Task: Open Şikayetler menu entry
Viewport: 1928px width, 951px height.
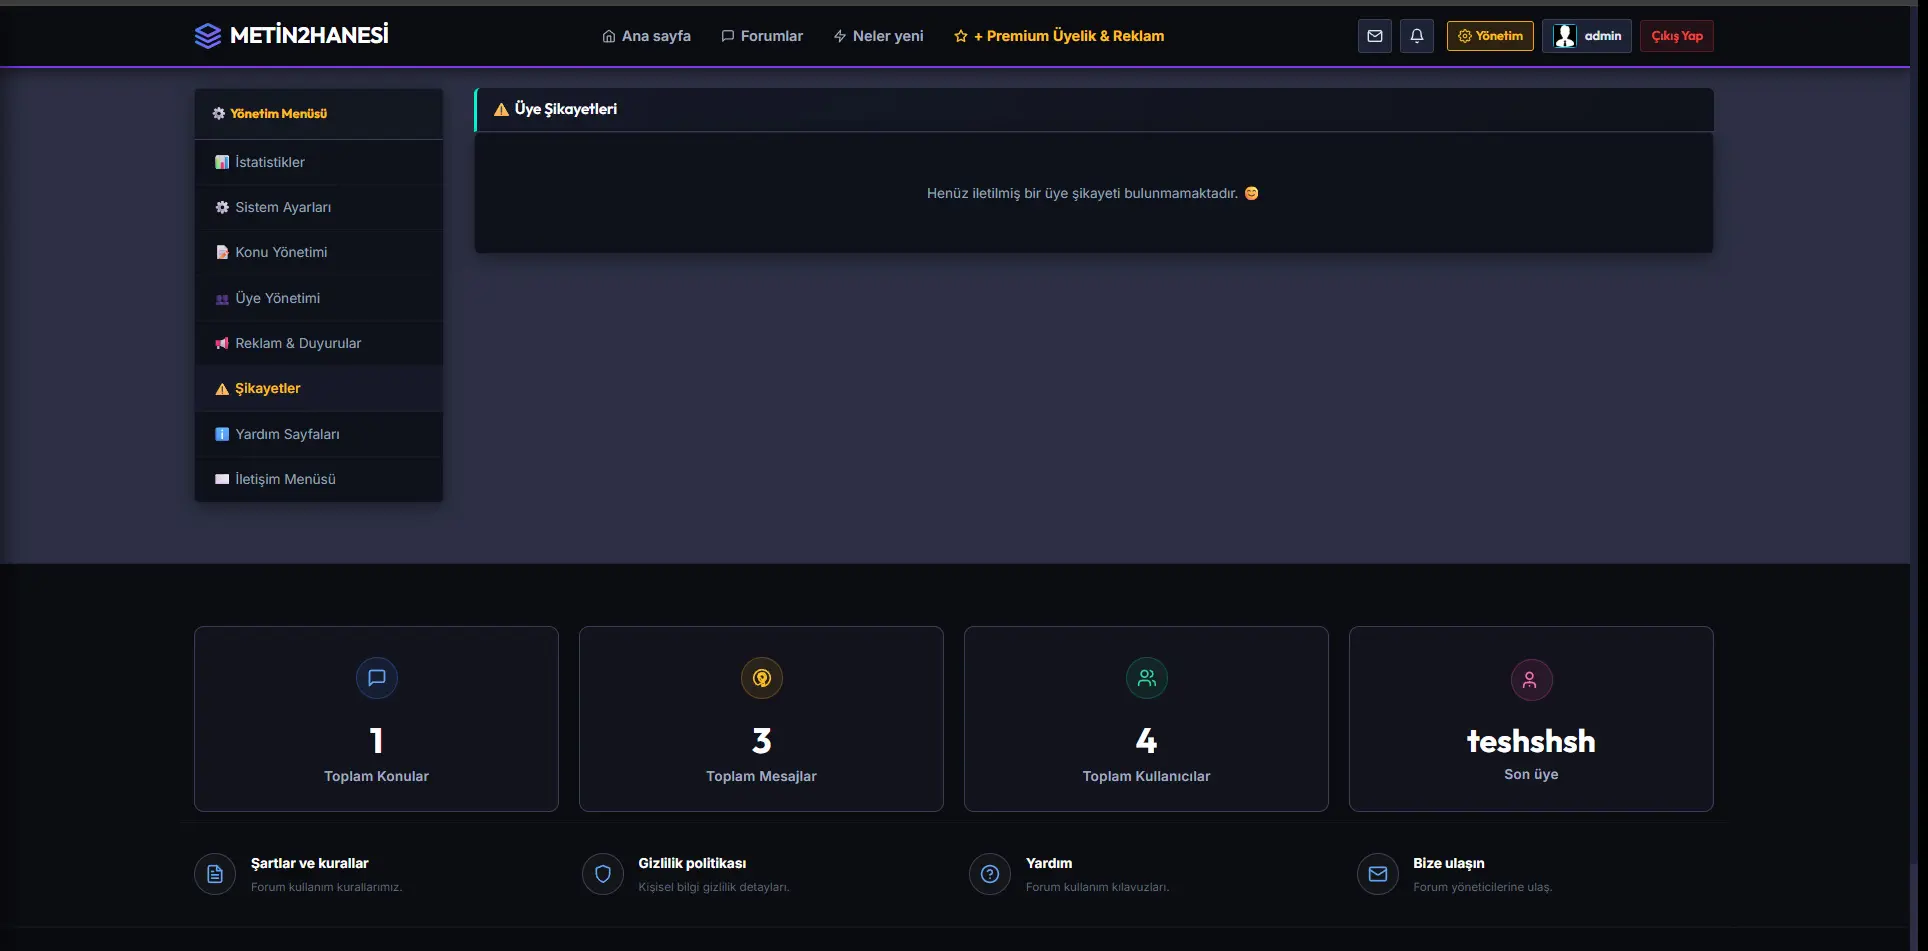Action: coord(319,388)
